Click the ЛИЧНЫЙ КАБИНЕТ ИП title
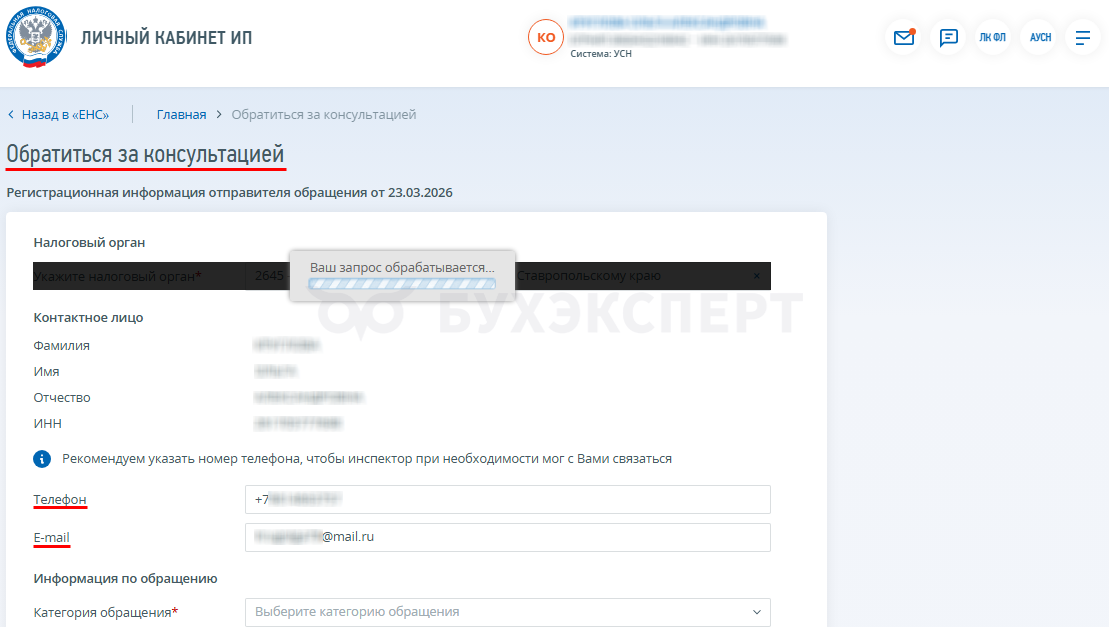The image size is (1109, 629). click(166, 37)
